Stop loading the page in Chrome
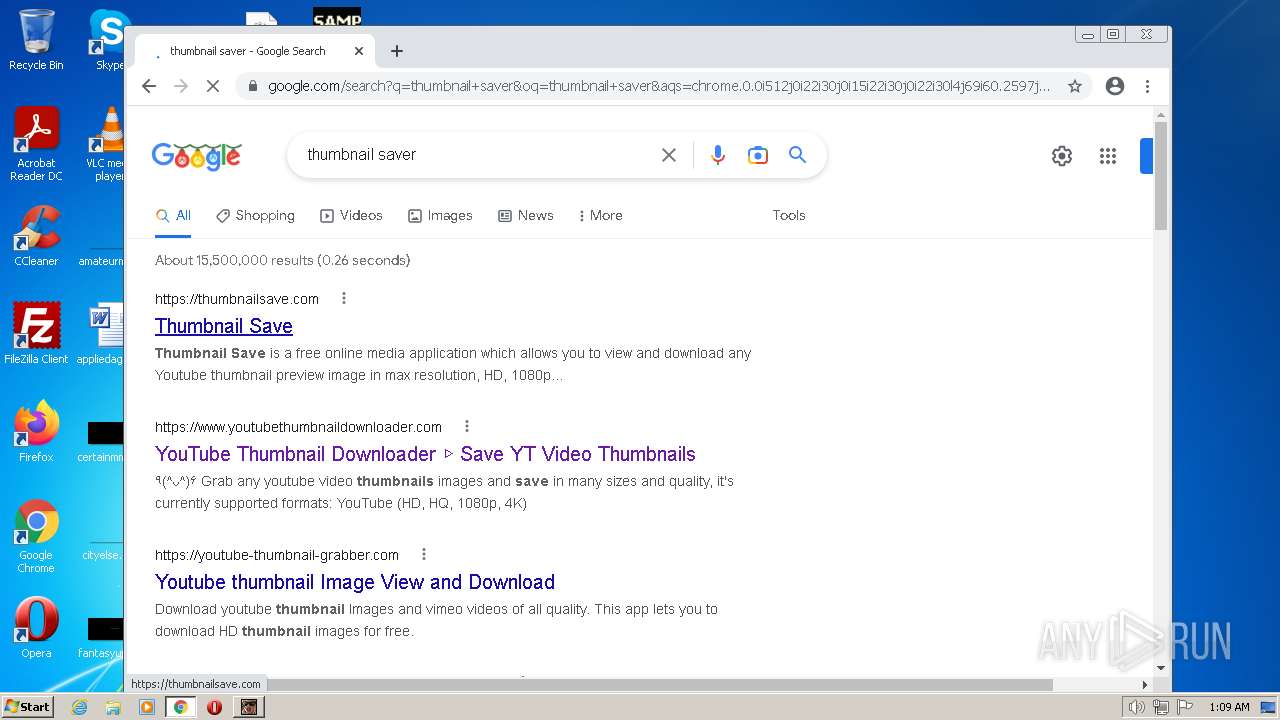The image size is (1280, 720). tap(212, 86)
